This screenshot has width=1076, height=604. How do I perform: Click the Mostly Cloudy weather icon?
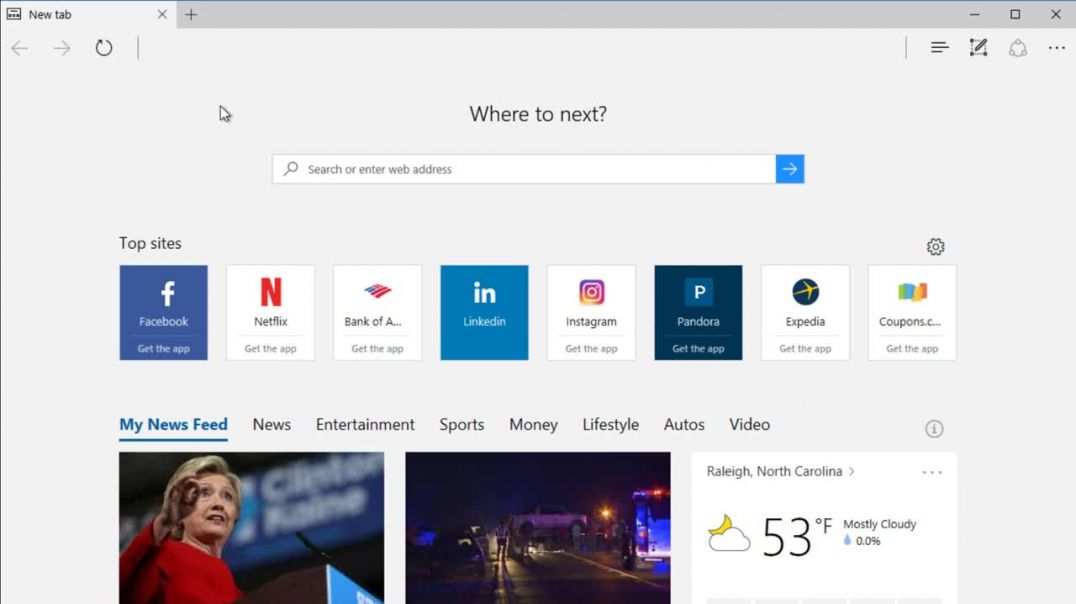click(728, 534)
